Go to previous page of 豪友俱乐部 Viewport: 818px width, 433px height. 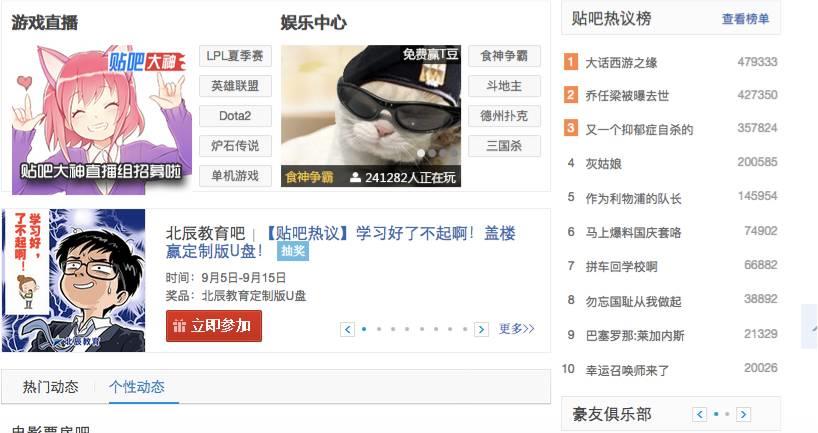[x=700, y=414]
